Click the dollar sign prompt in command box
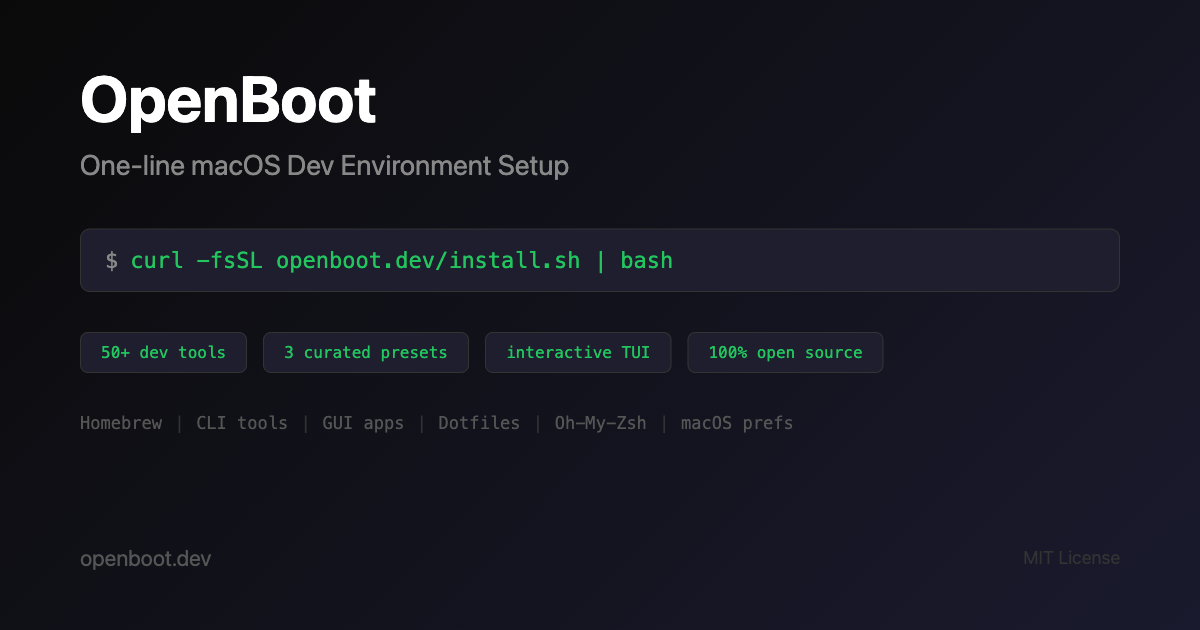The height and width of the screenshot is (630, 1200). click(113, 260)
